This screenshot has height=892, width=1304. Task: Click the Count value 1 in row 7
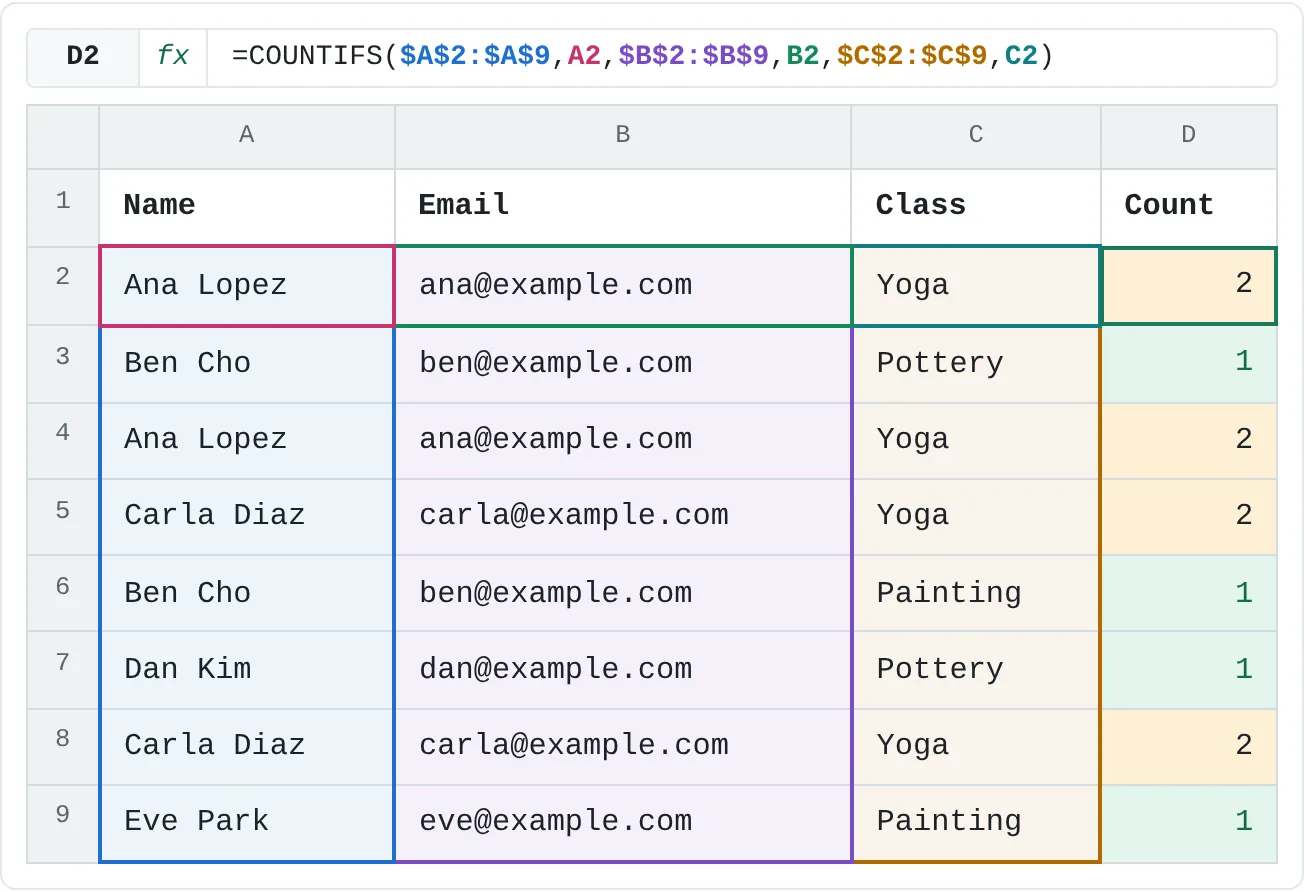tap(1188, 669)
